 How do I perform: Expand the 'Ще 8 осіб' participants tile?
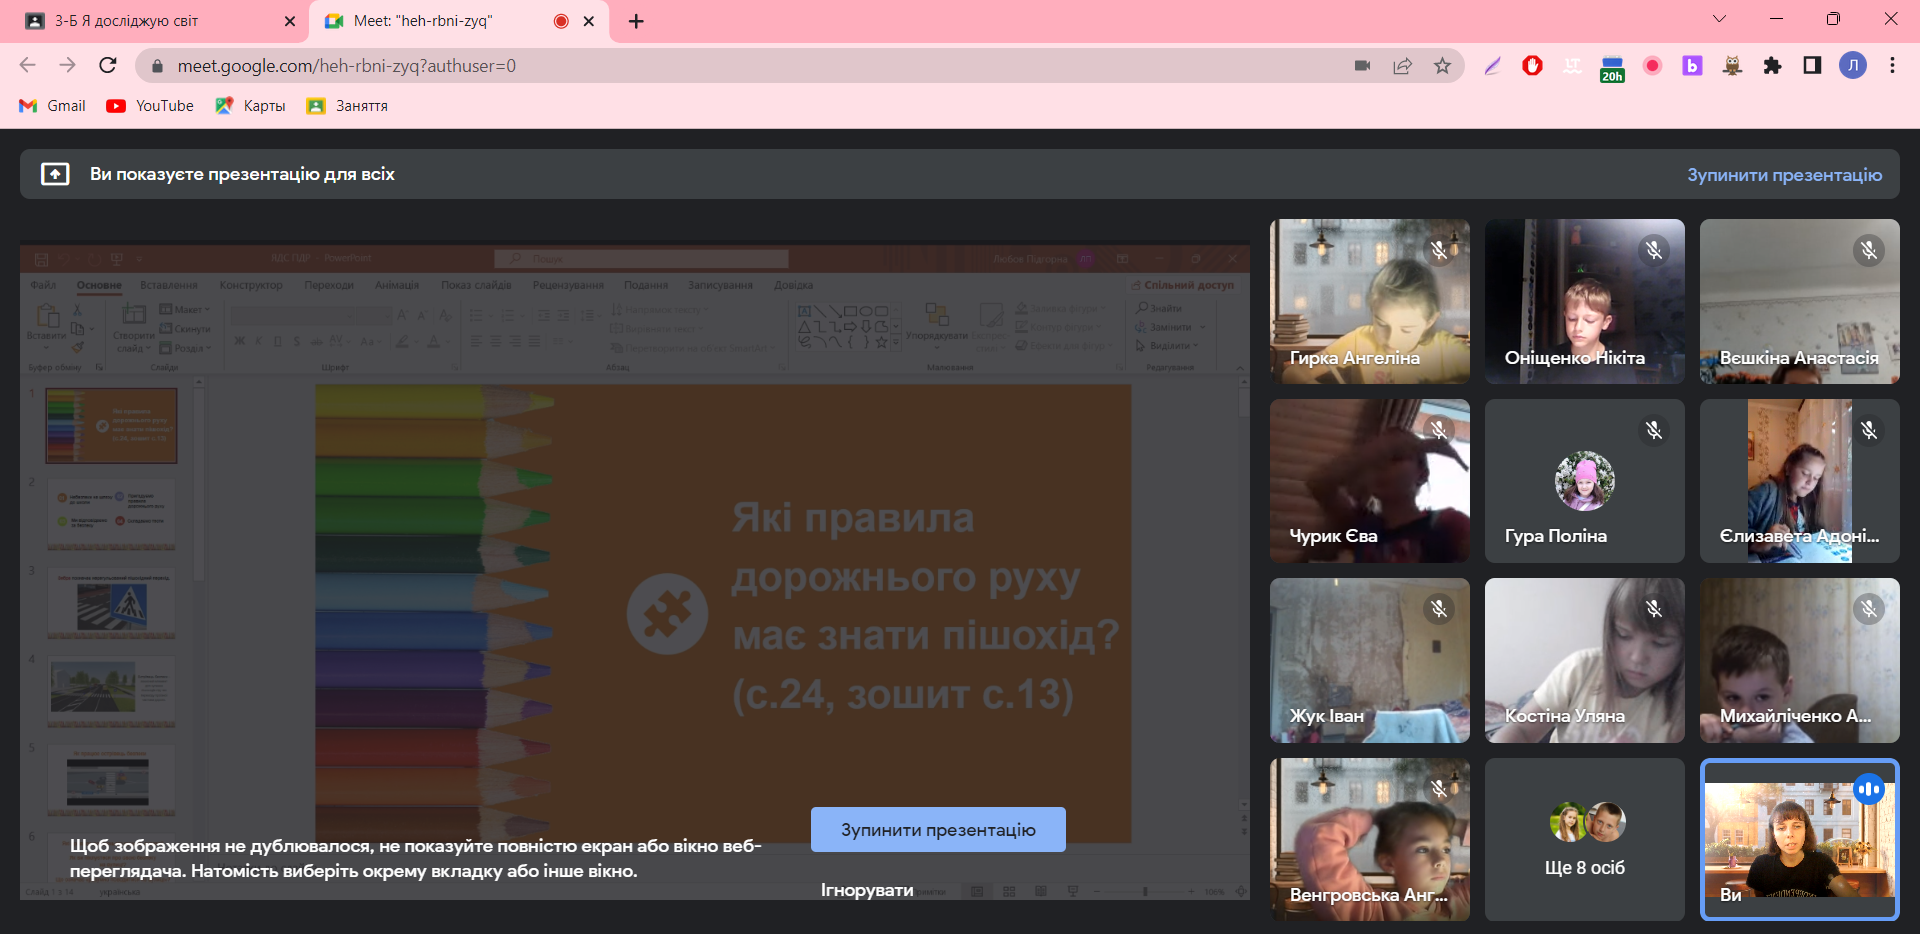pos(1584,839)
